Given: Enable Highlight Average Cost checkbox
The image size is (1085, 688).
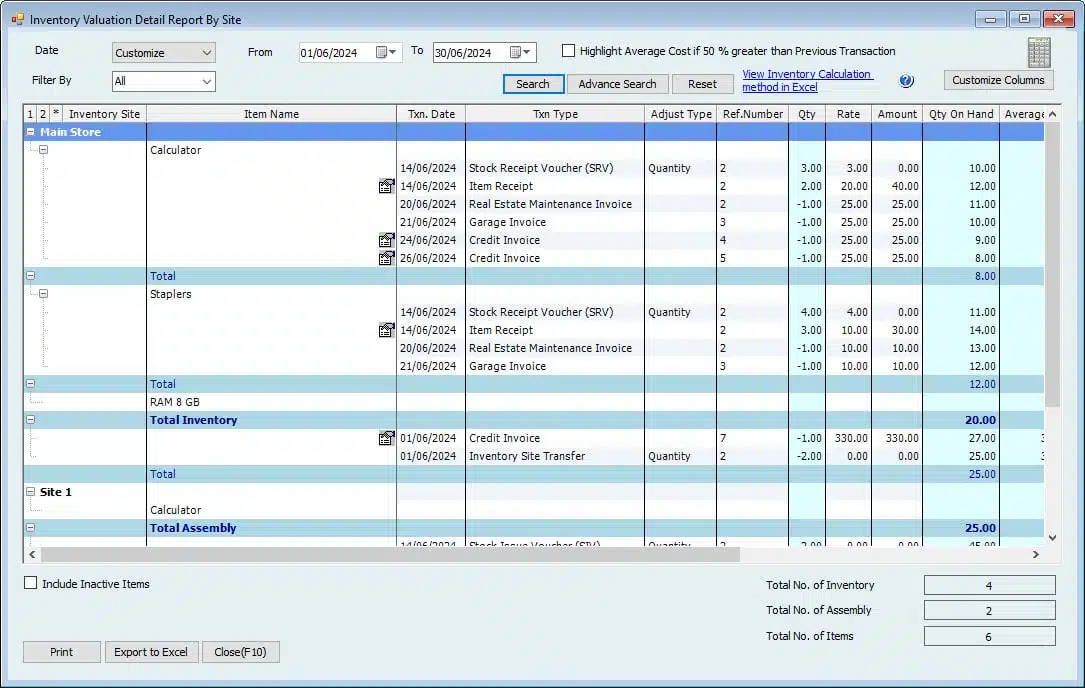Looking at the screenshot, I should click(x=569, y=51).
